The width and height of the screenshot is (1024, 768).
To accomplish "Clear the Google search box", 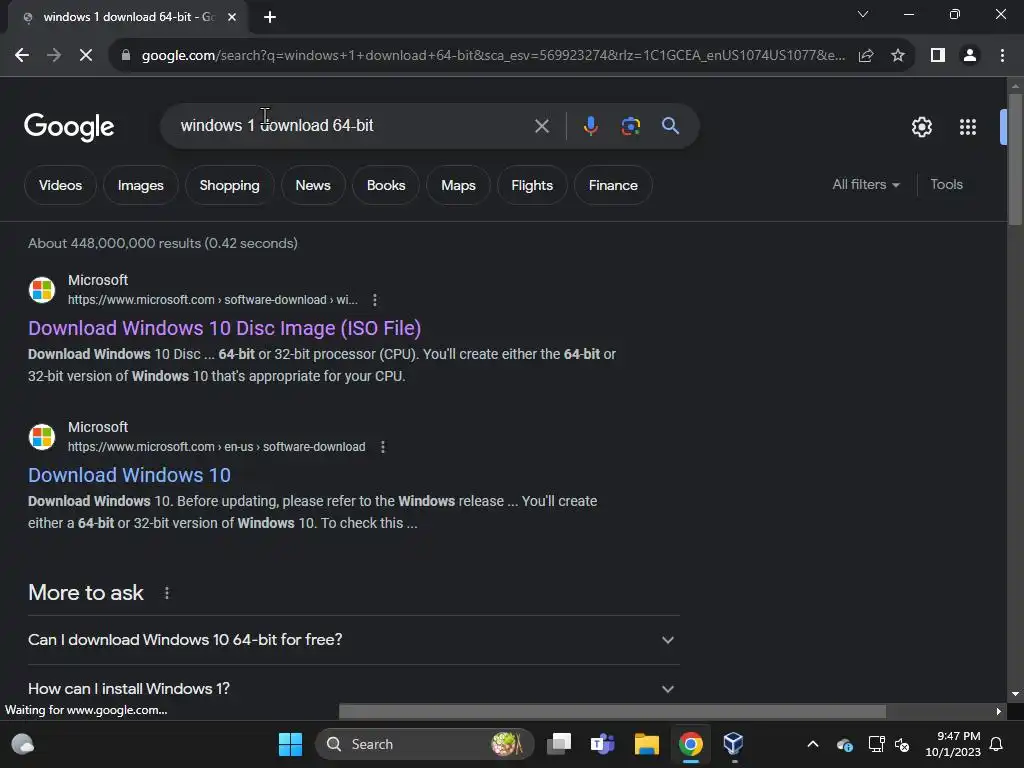I will point(541,126).
